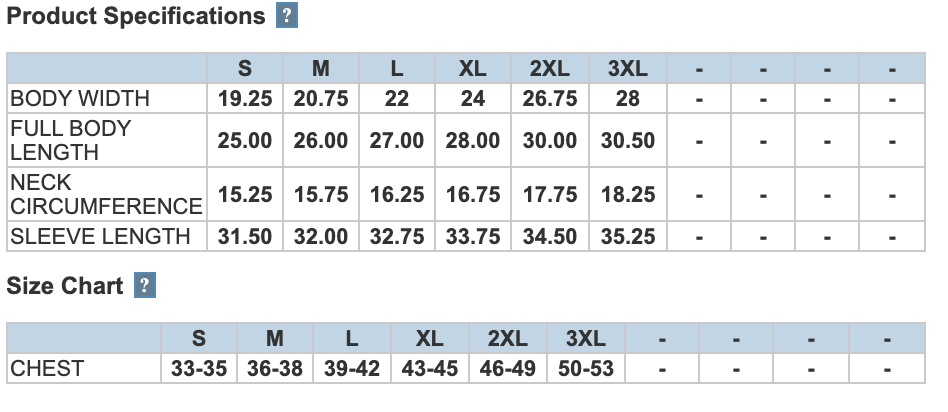Open the Size Chart help icon
The height and width of the screenshot is (412, 948).
(145, 285)
